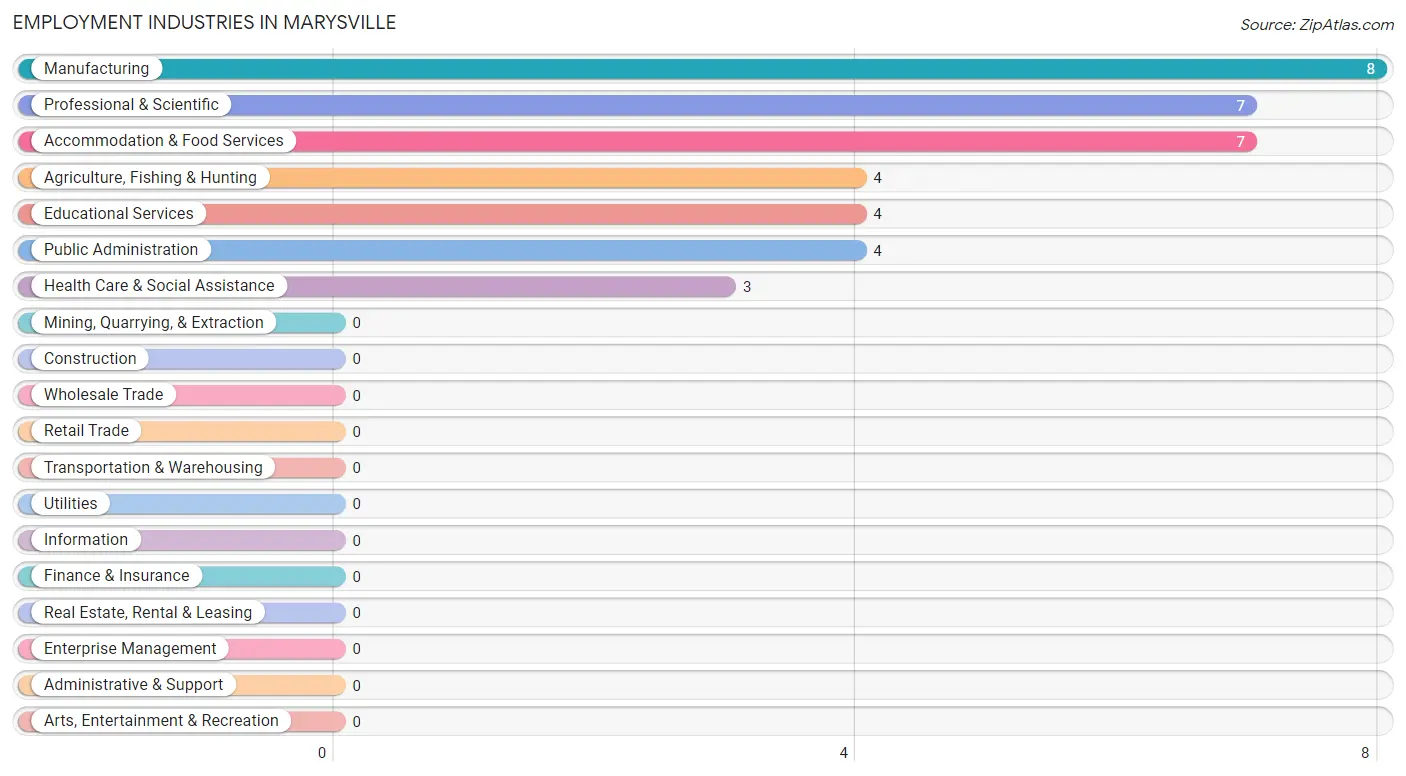Click the Educational Services value 4

(x=878, y=214)
